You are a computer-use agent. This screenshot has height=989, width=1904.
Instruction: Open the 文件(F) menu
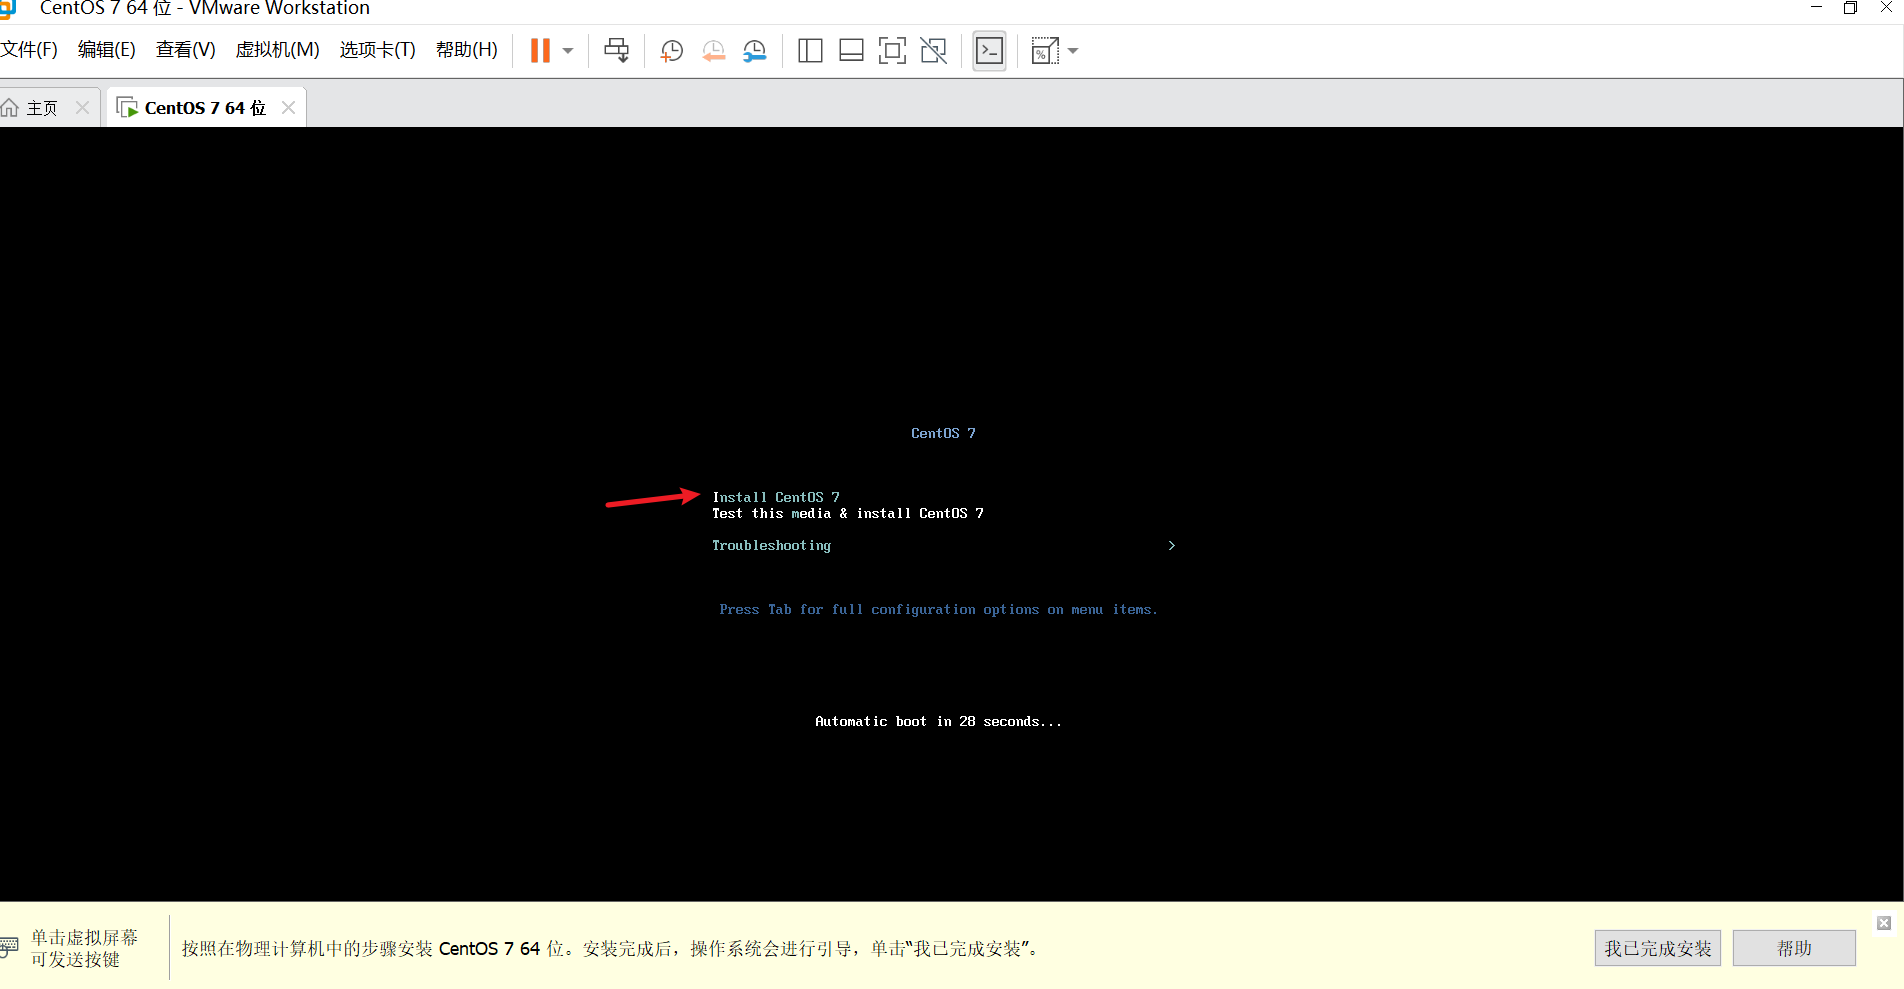(29, 50)
